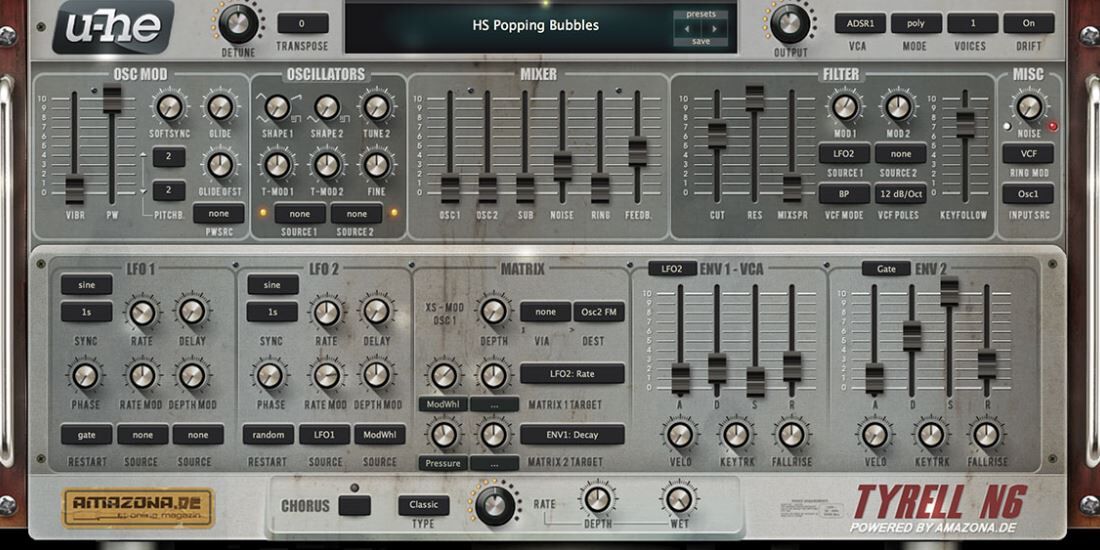Toggle the Chorus on/off button
Screen dimensions: 1100x550
pos(354,505)
